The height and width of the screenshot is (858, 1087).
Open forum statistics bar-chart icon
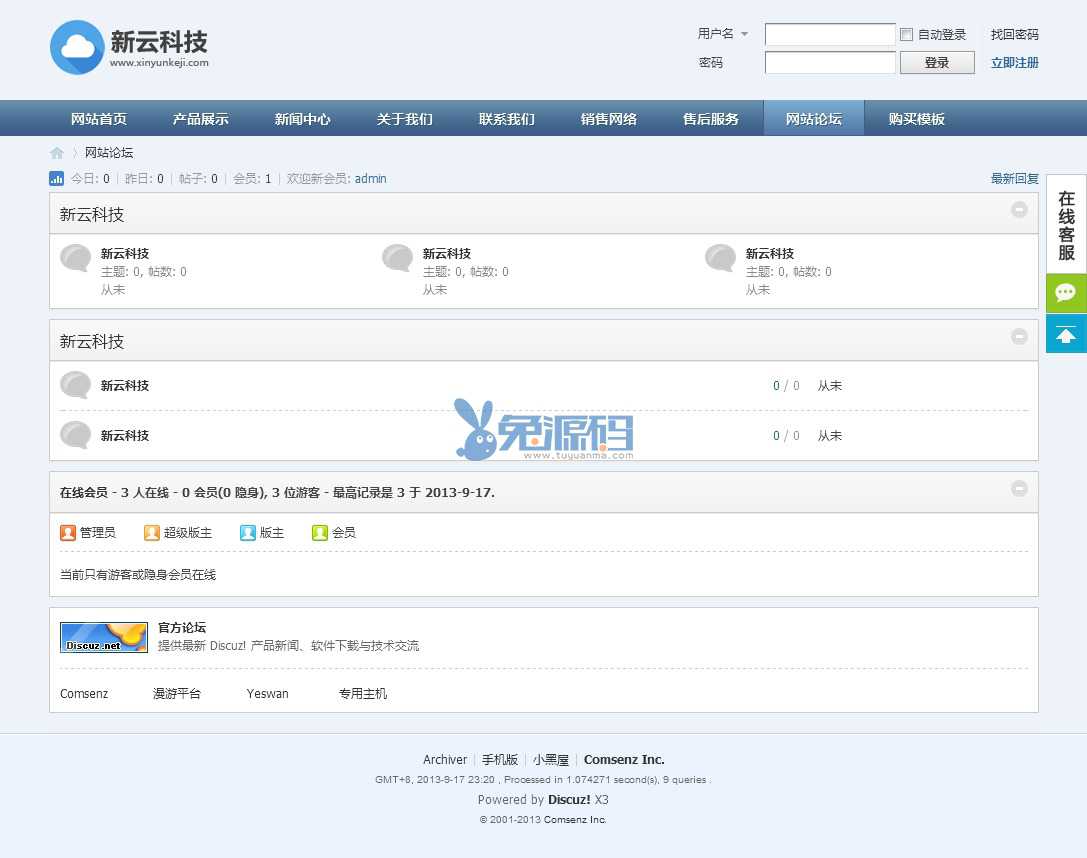[x=57, y=179]
